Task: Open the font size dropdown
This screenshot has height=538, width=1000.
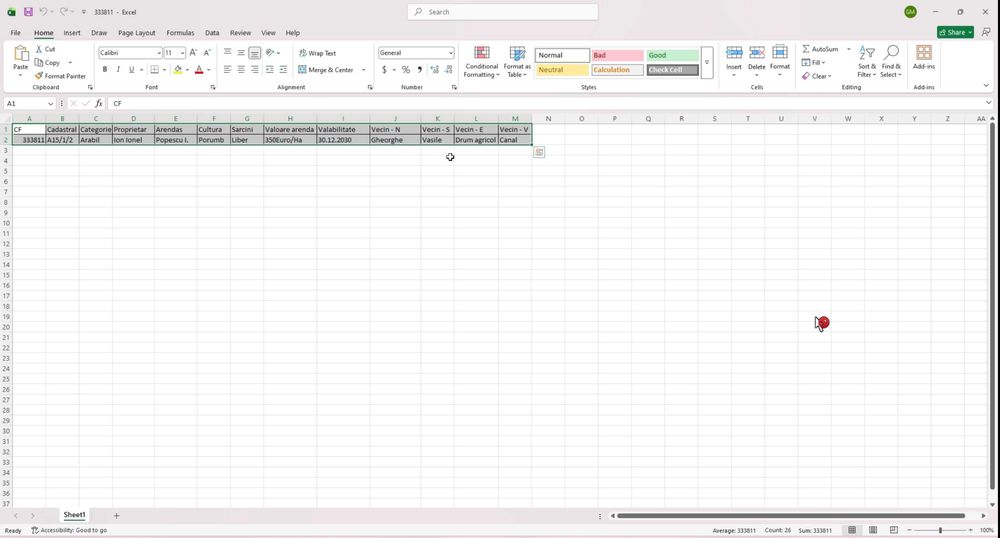Action: (x=182, y=53)
